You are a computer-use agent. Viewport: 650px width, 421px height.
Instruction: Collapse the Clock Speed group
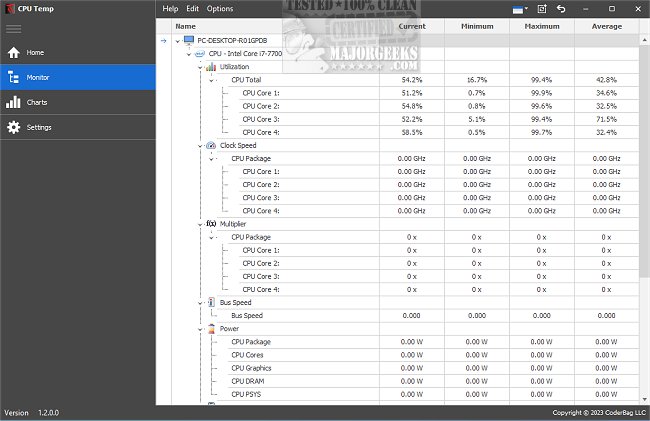(x=200, y=146)
